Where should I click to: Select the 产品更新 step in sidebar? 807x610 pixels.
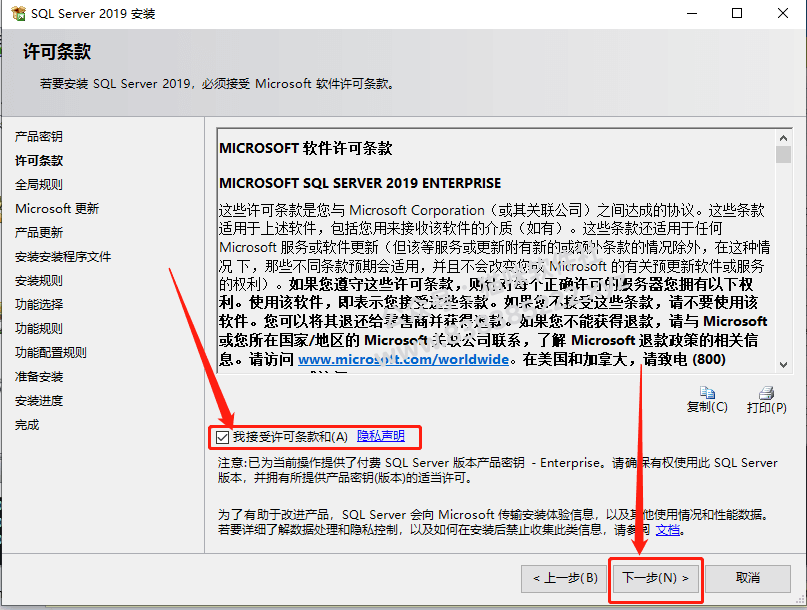(39, 233)
